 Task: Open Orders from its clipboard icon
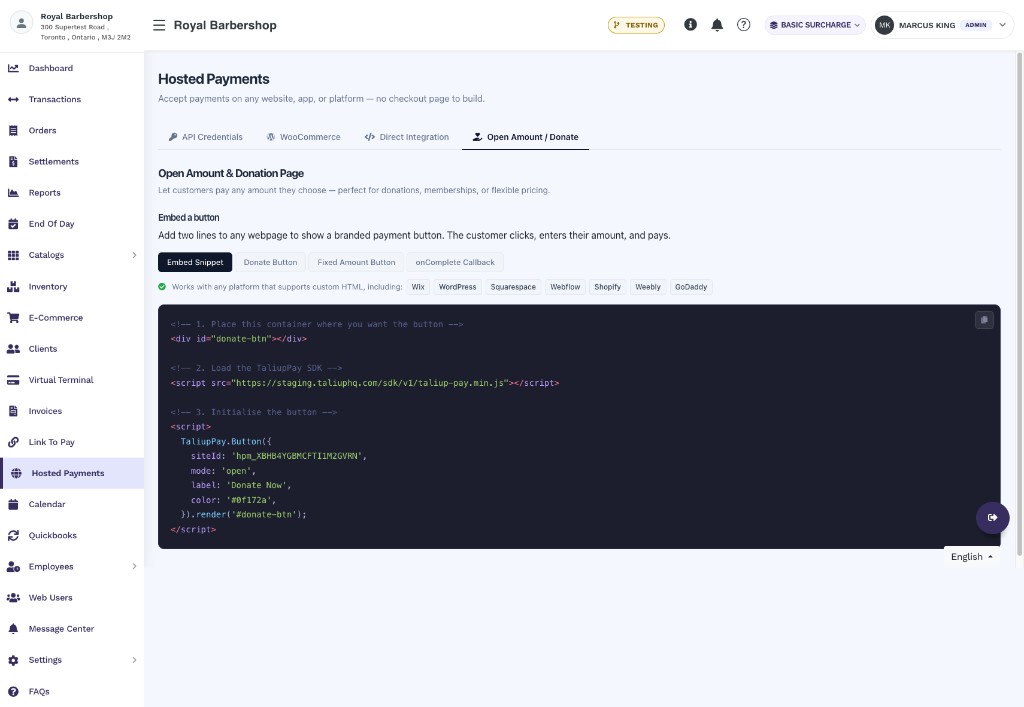click(x=13, y=131)
